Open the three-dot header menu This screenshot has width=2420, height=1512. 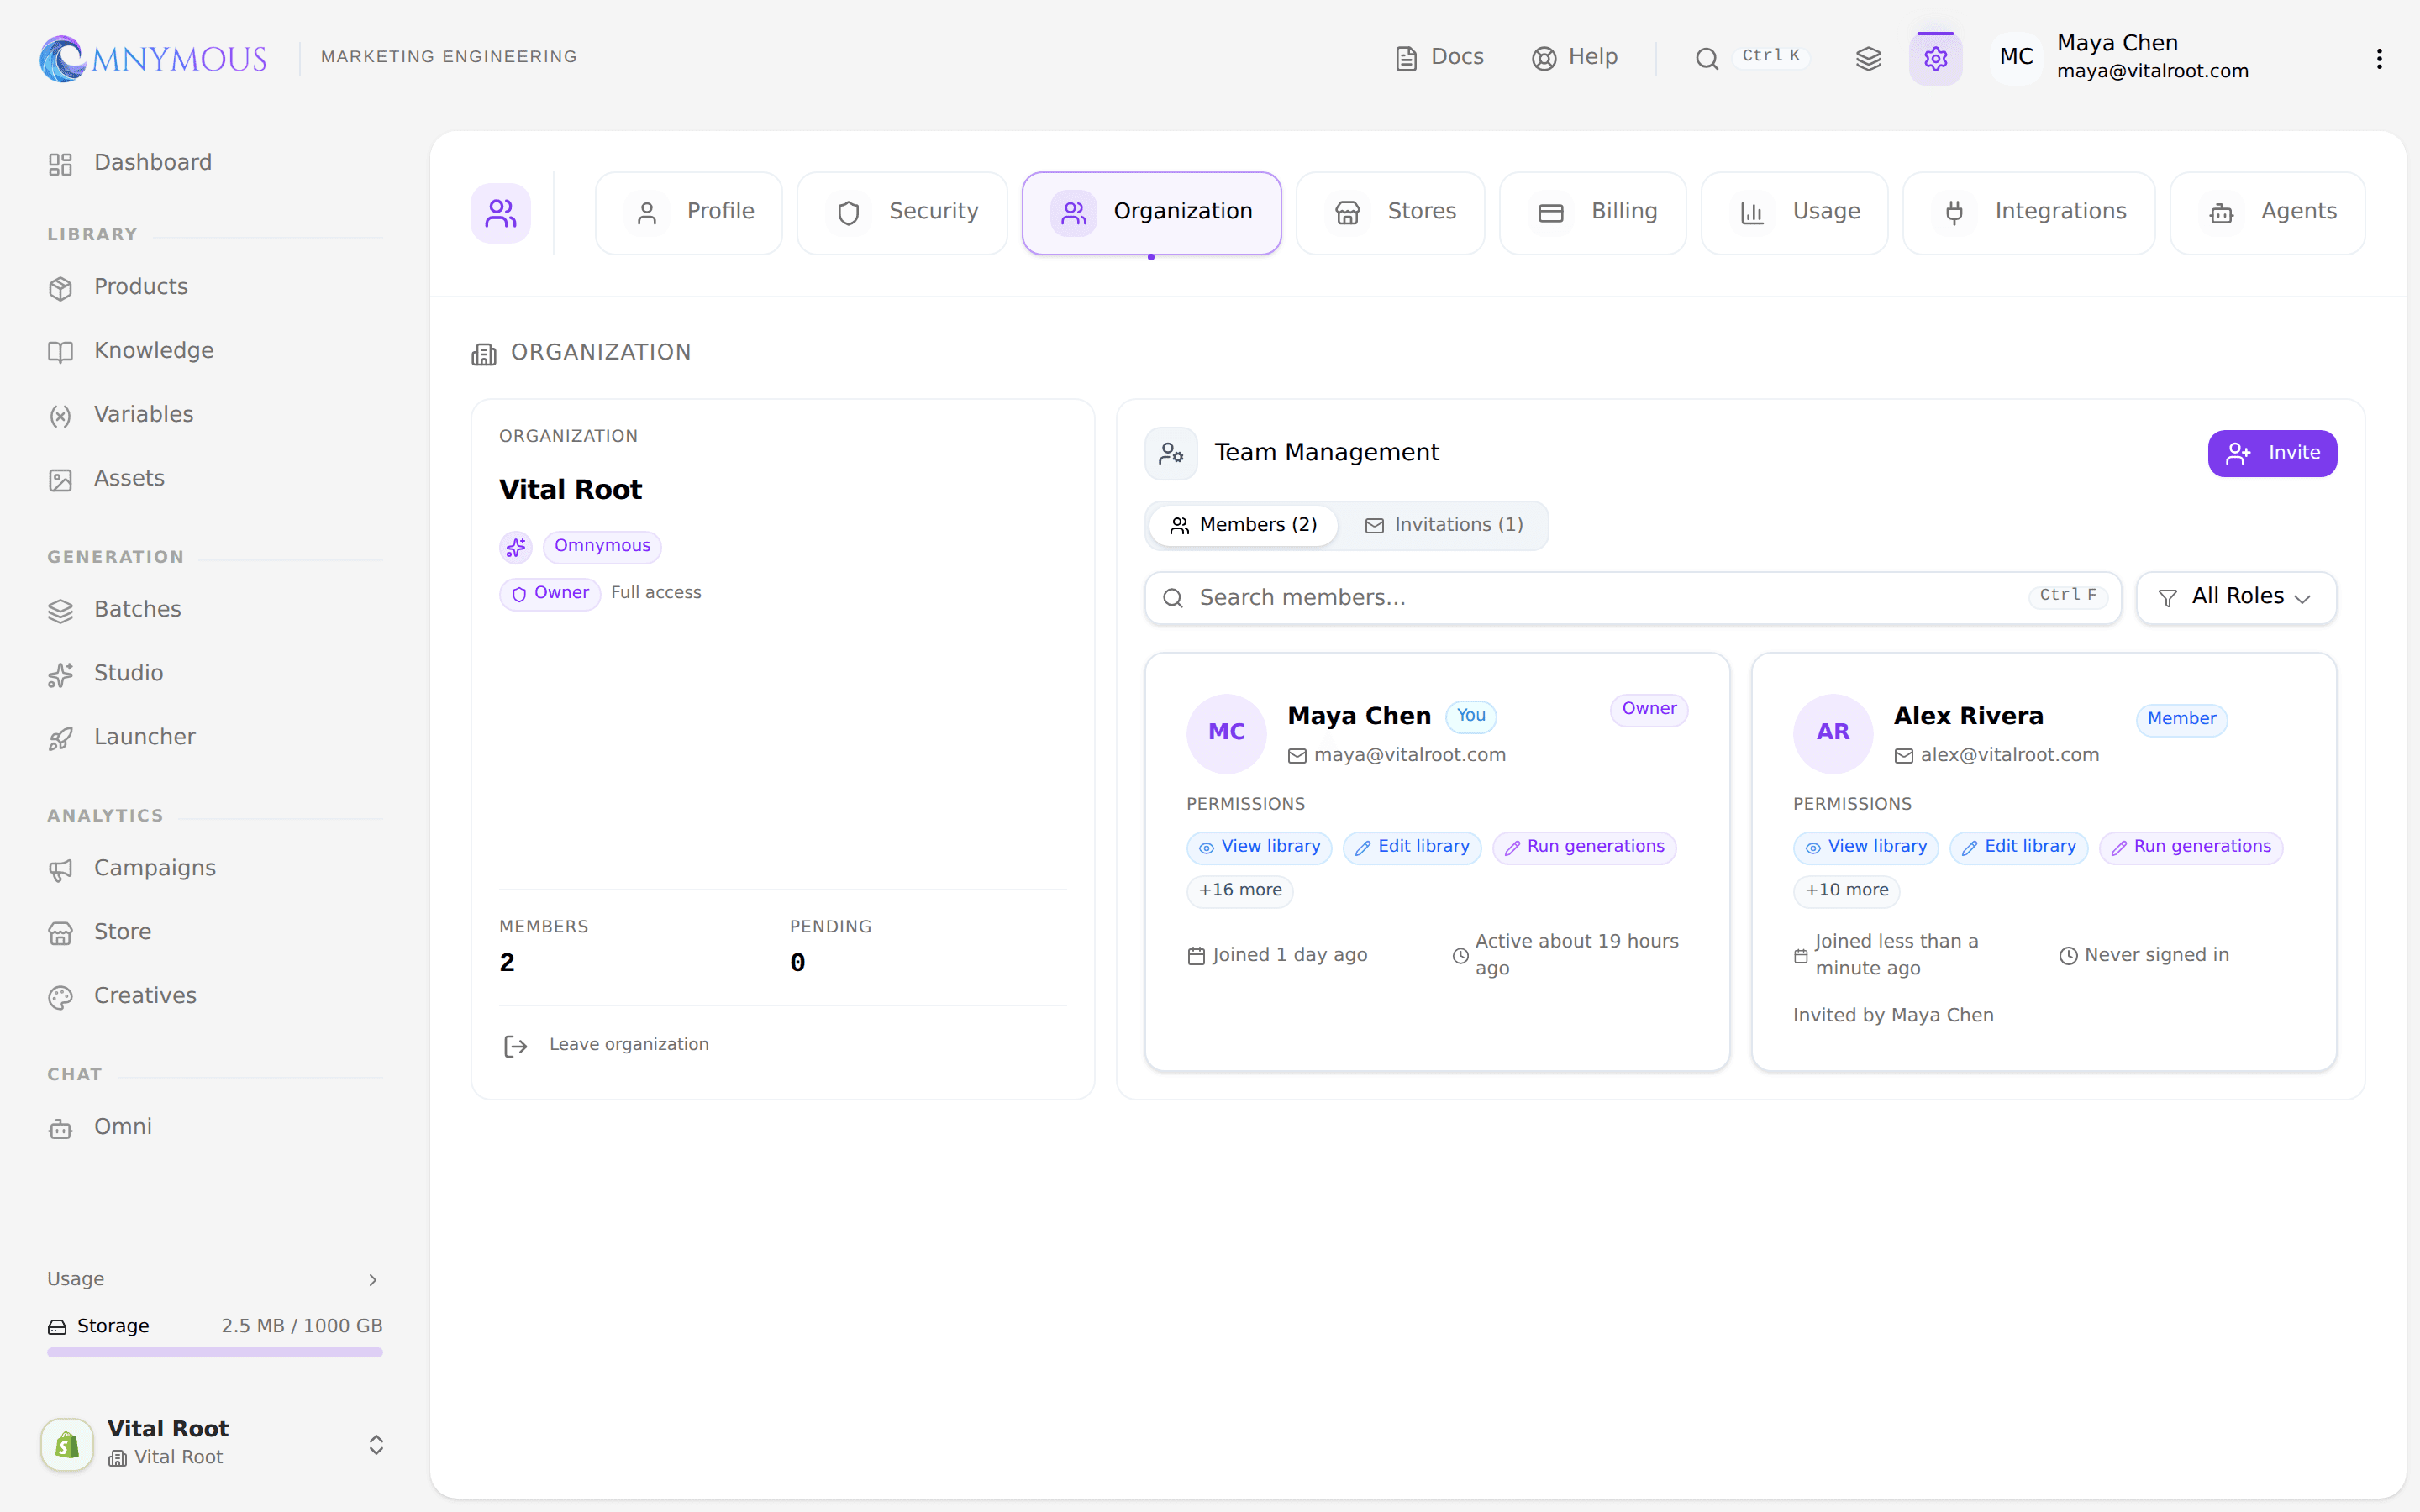point(2379,58)
